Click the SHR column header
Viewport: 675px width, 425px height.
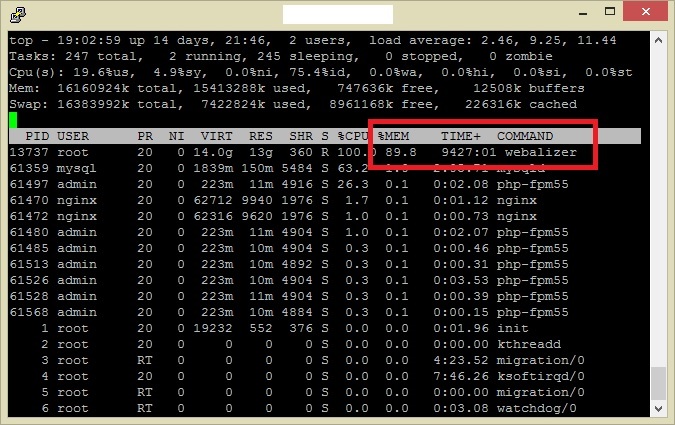[x=301, y=136]
